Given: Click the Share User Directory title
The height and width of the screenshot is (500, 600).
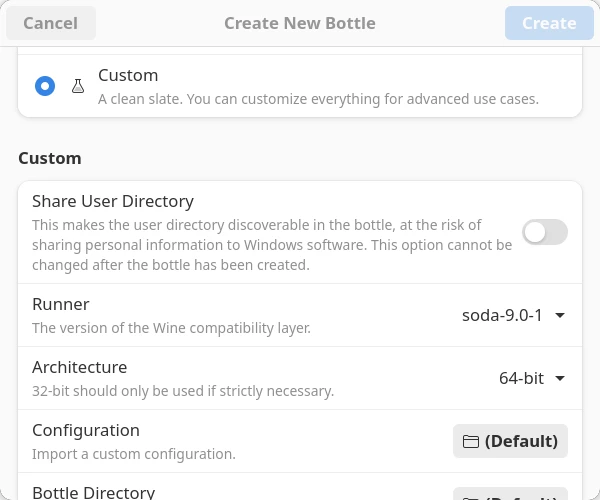Looking at the screenshot, I should (x=113, y=201).
